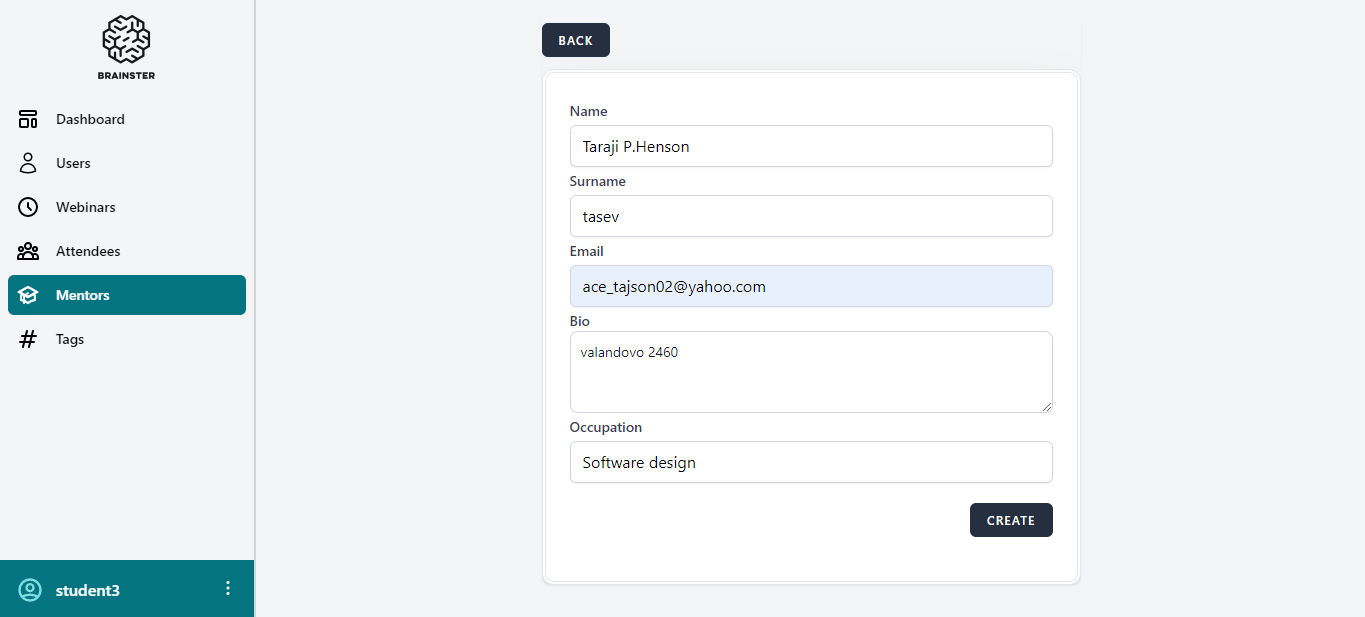Open the Dashboard menu item

[90, 119]
